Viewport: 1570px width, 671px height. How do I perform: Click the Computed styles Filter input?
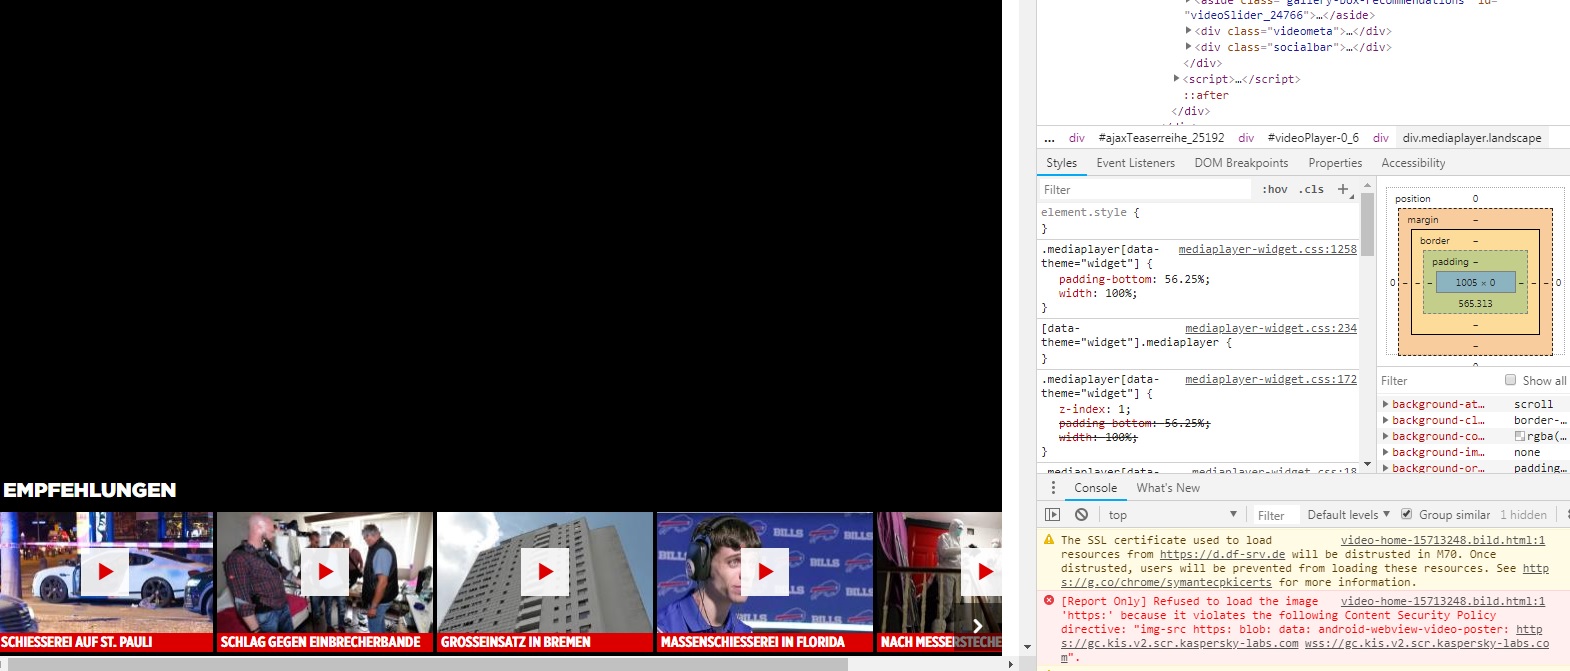coord(1438,381)
